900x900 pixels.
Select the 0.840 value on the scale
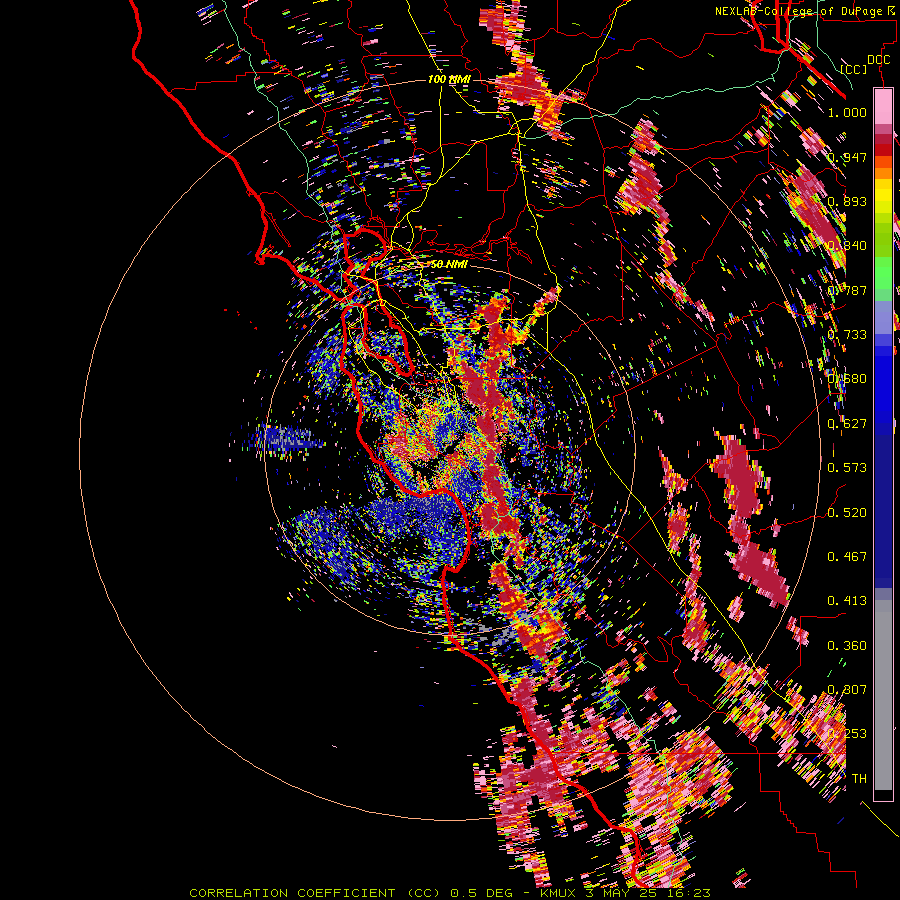point(847,246)
